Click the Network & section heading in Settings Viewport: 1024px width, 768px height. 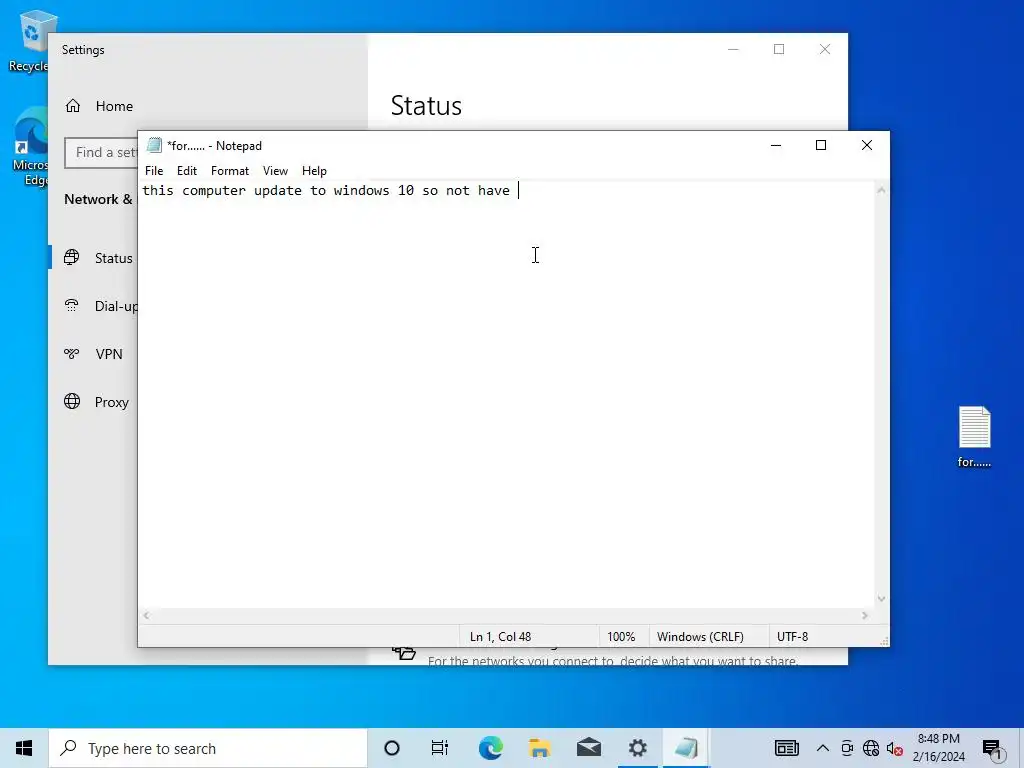tap(98, 199)
